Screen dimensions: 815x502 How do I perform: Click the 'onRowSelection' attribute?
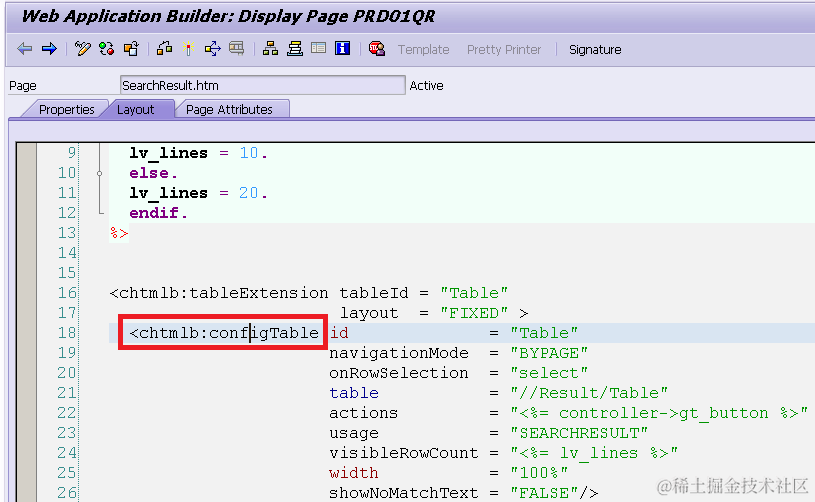[399, 373]
